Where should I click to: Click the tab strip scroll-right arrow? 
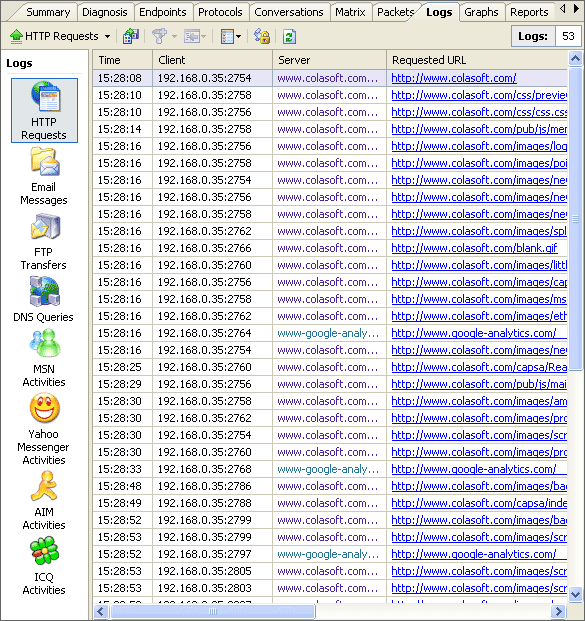click(576, 8)
